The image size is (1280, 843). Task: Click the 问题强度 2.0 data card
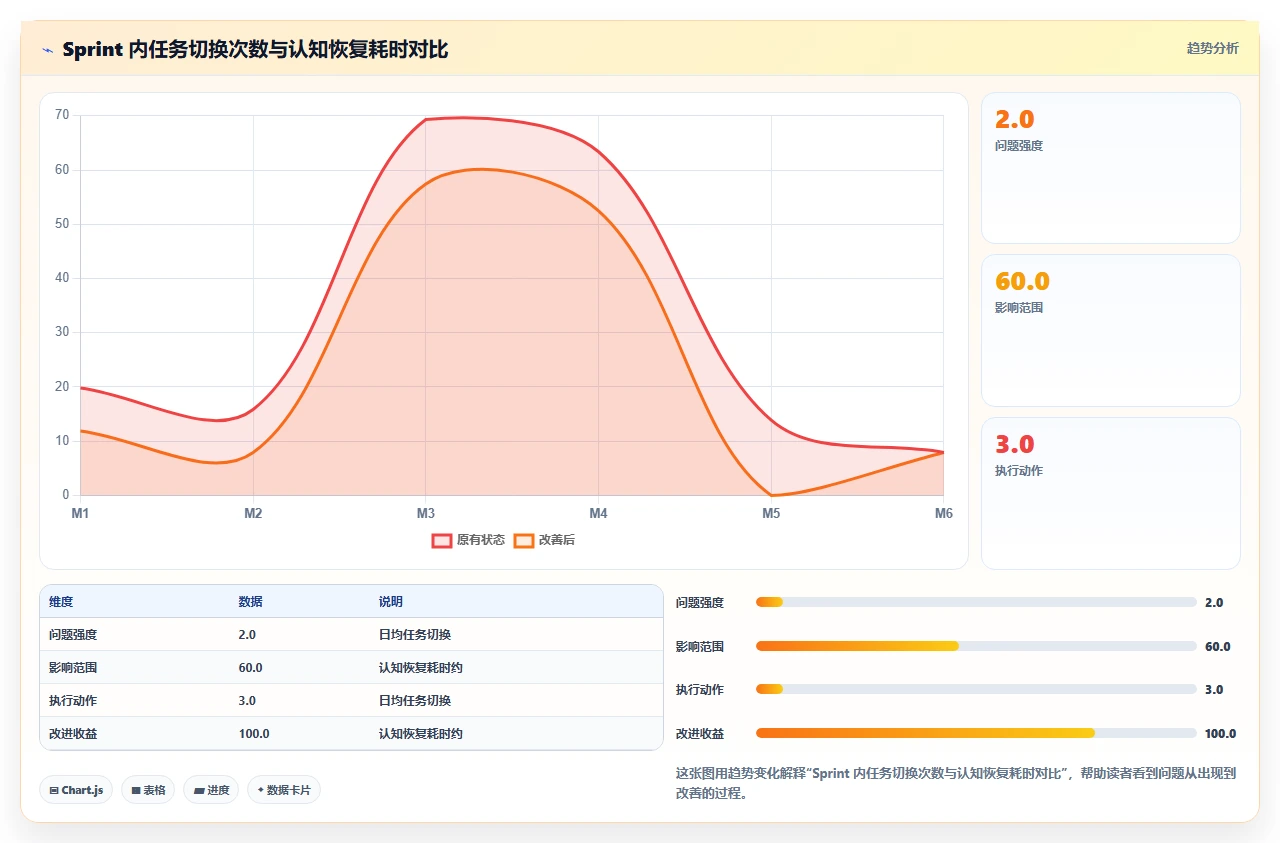point(1111,168)
